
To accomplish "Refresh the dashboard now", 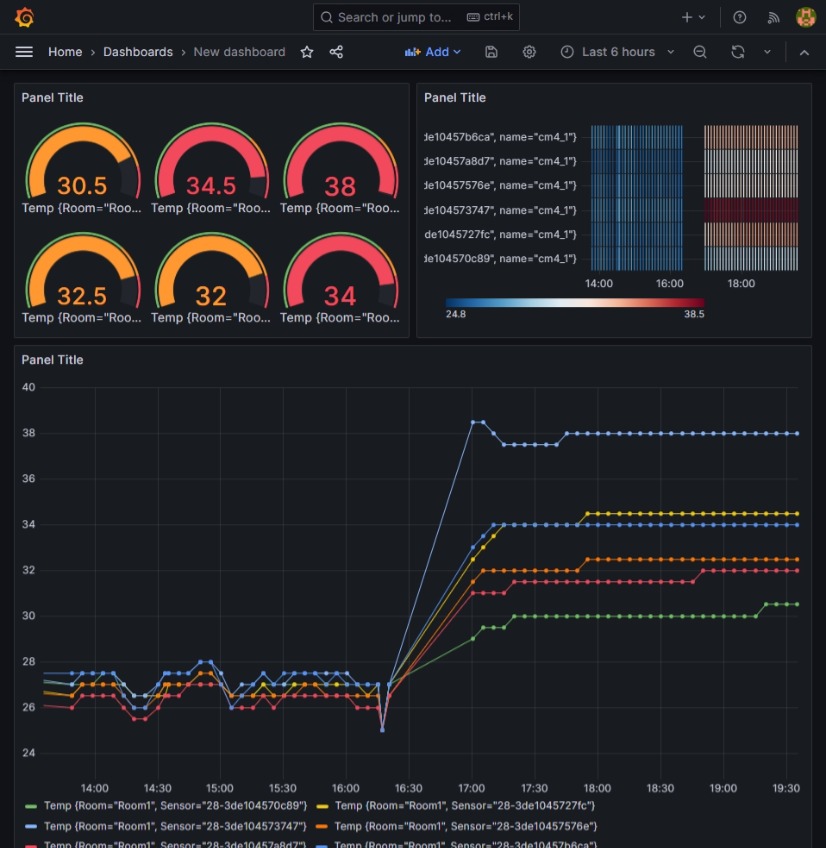I will pyautogui.click(x=738, y=52).
